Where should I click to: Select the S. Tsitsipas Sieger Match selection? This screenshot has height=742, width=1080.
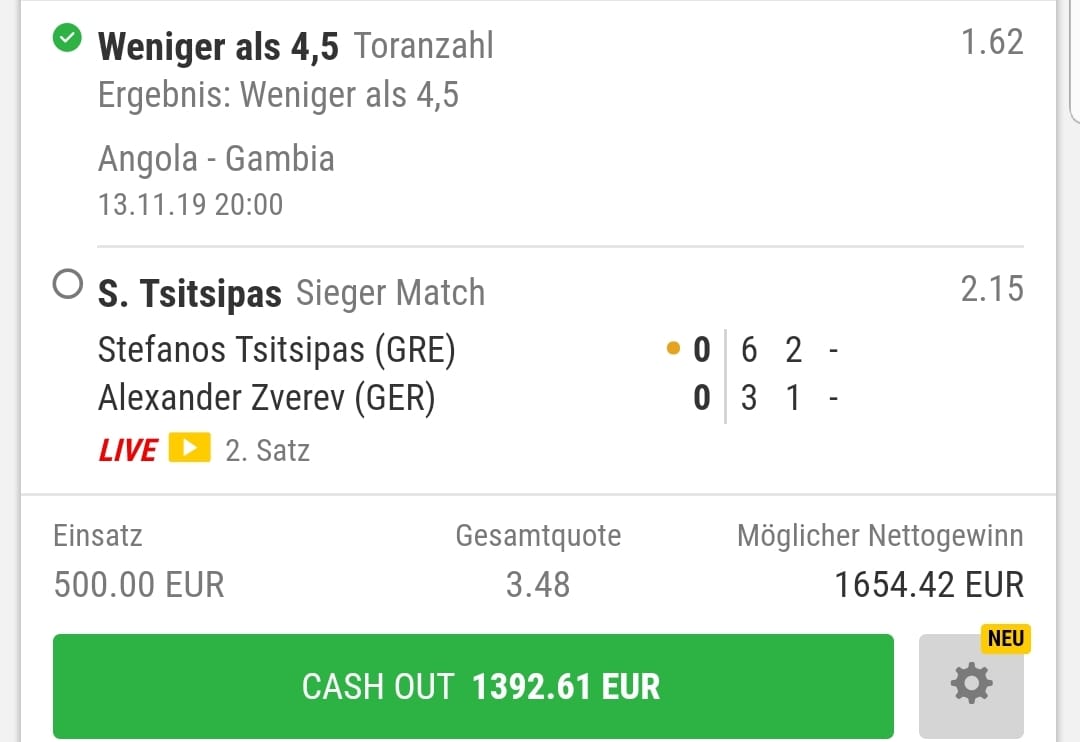(x=291, y=293)
